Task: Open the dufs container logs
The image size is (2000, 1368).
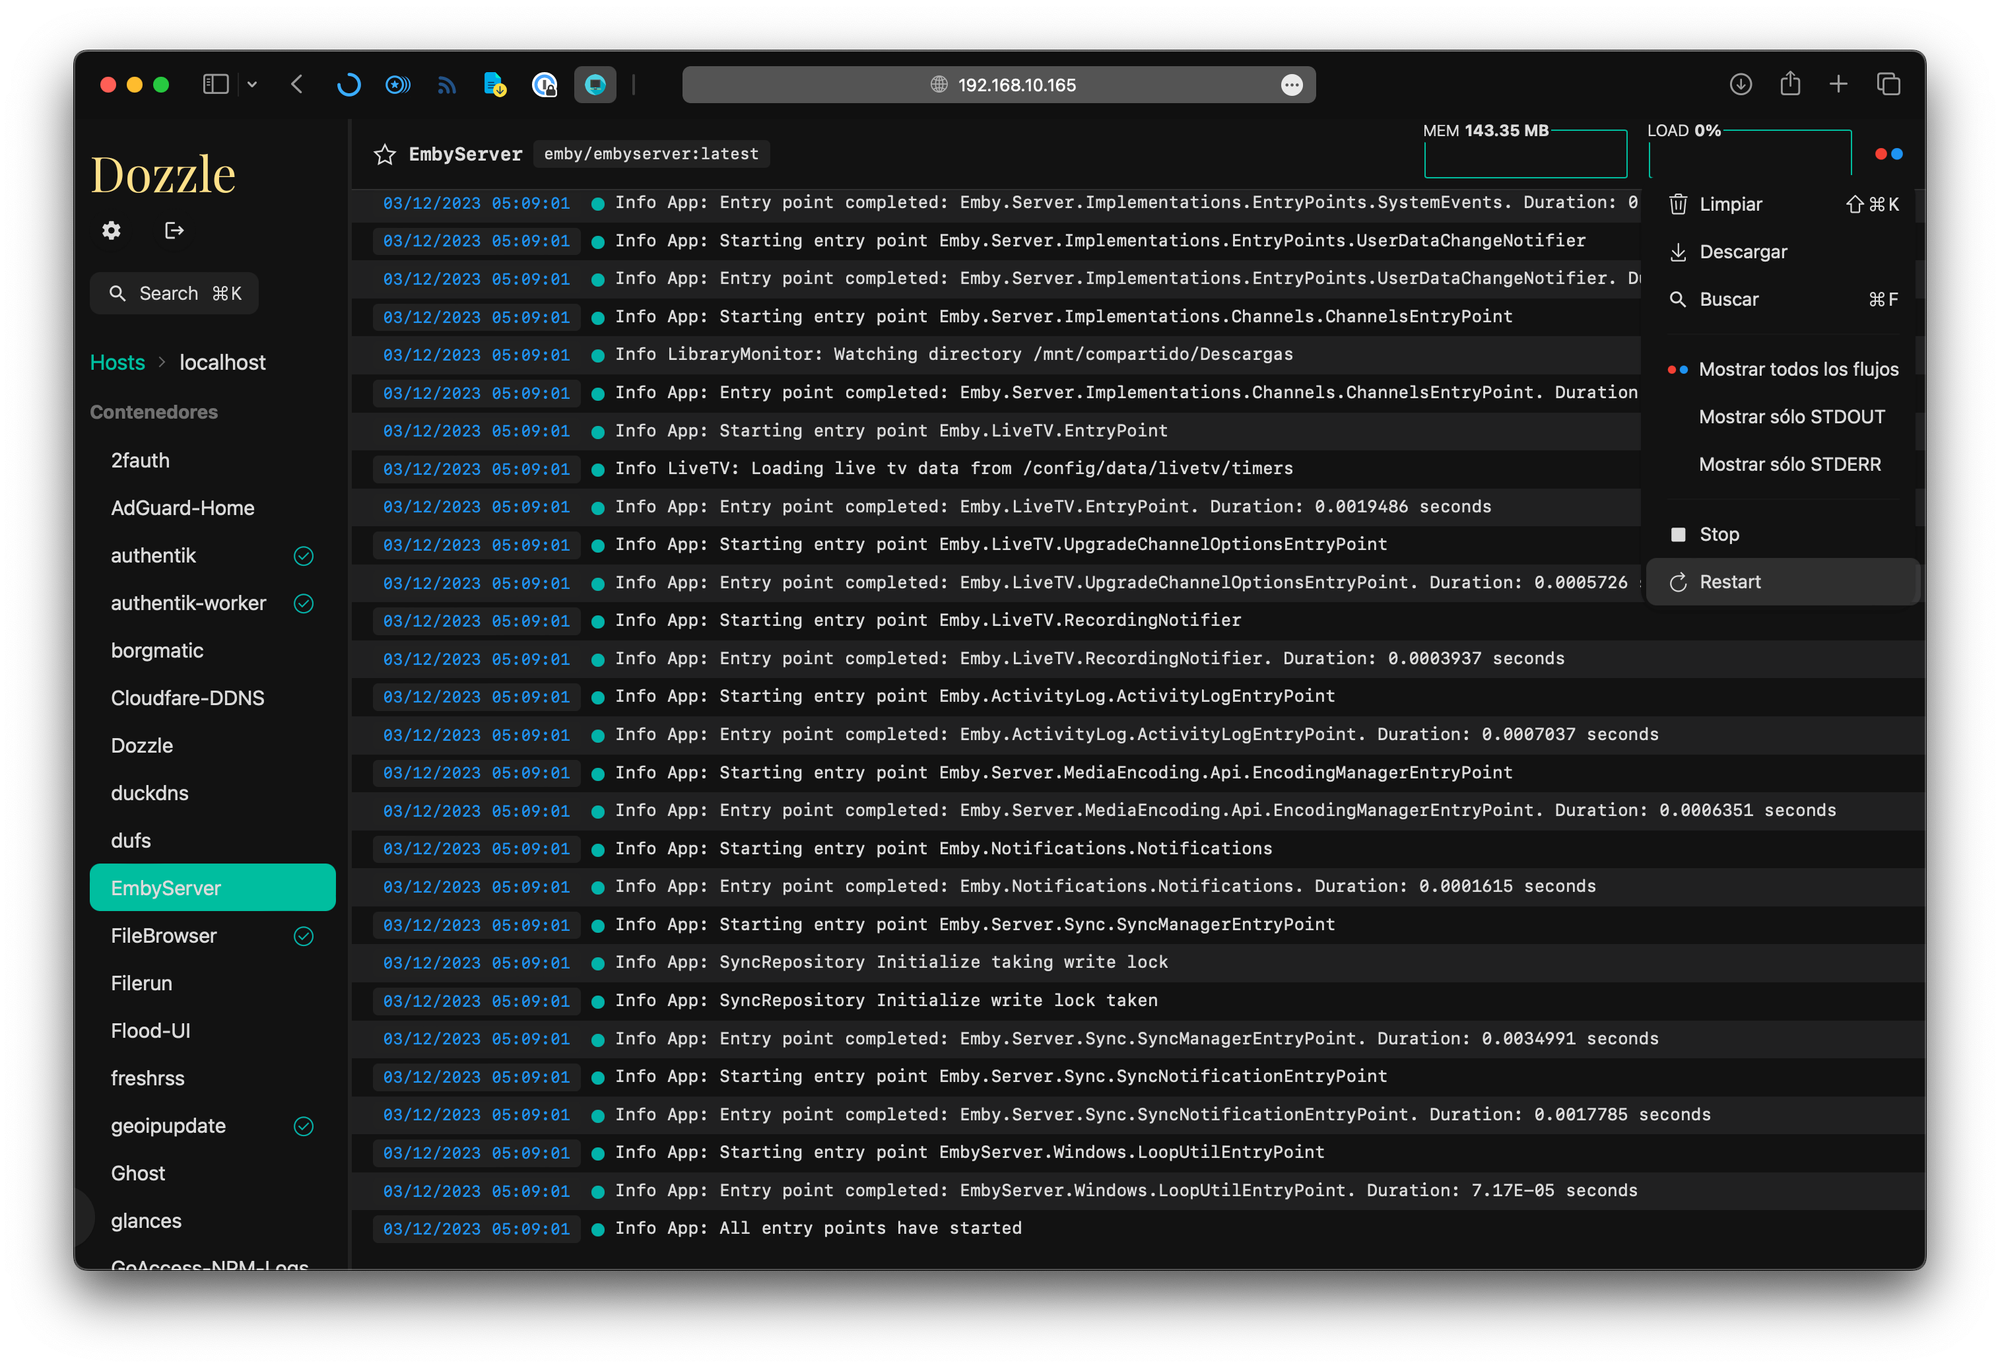Action: (x=212, y=841)
